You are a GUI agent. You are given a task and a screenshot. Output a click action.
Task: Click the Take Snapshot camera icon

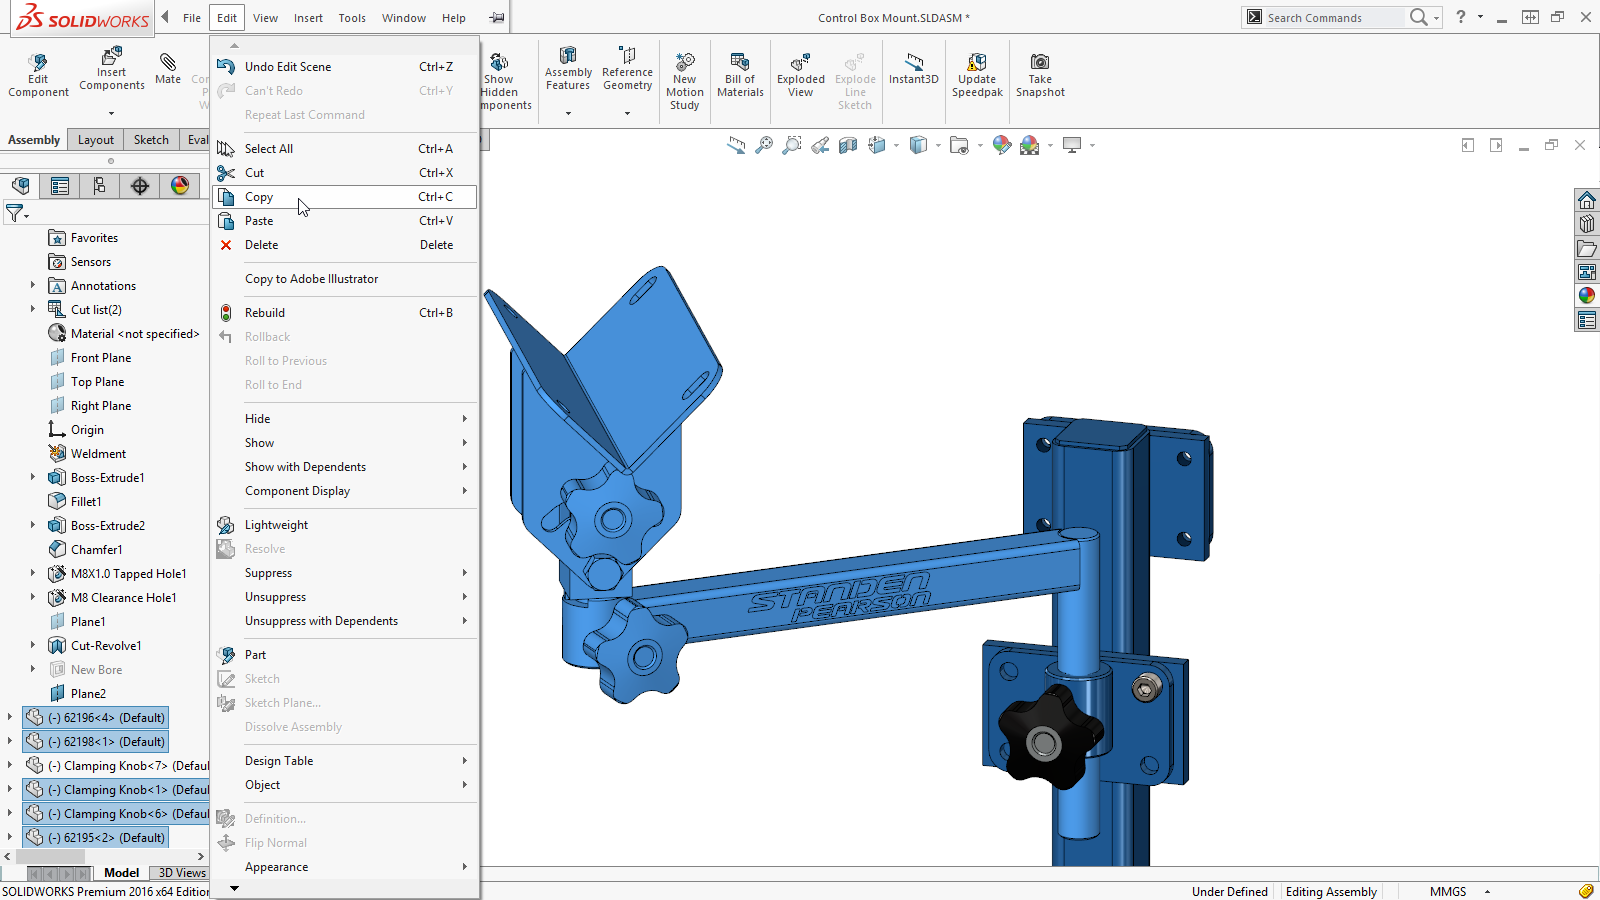[x=1040, y=63]
